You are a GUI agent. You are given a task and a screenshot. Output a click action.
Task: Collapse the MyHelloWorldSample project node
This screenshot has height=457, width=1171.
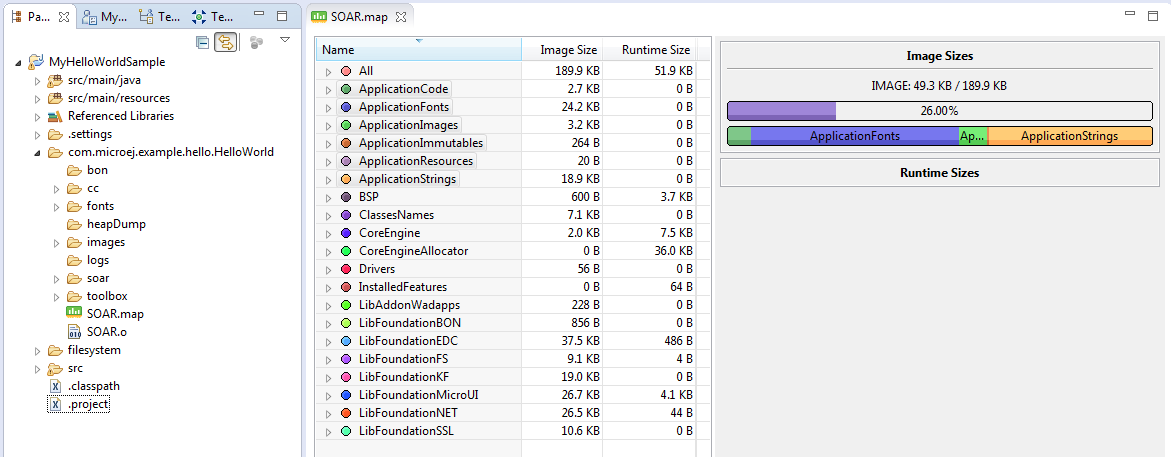pos(20,62)
